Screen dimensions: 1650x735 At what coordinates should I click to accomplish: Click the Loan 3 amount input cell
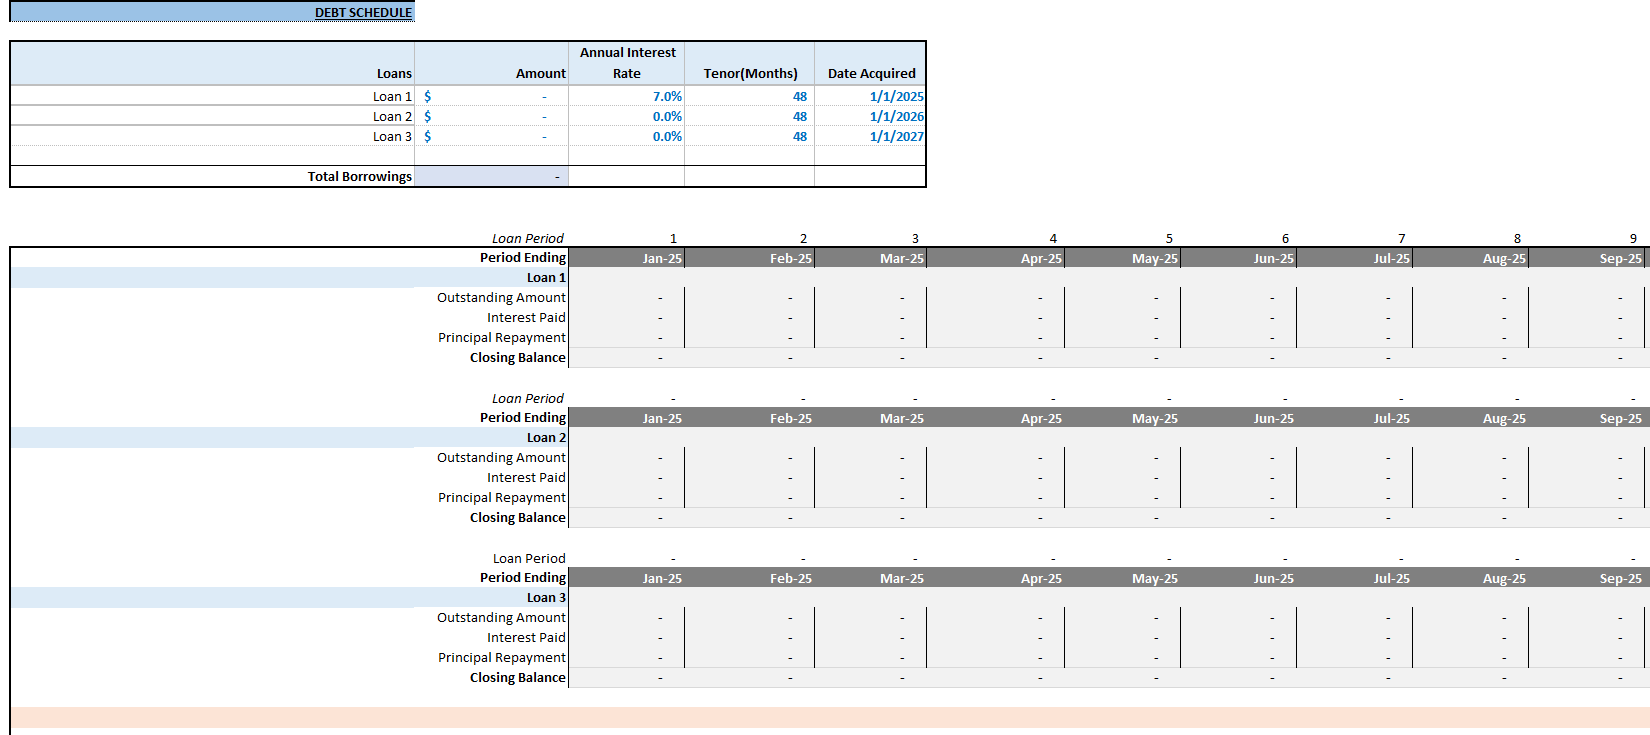[x=491, y=136]
